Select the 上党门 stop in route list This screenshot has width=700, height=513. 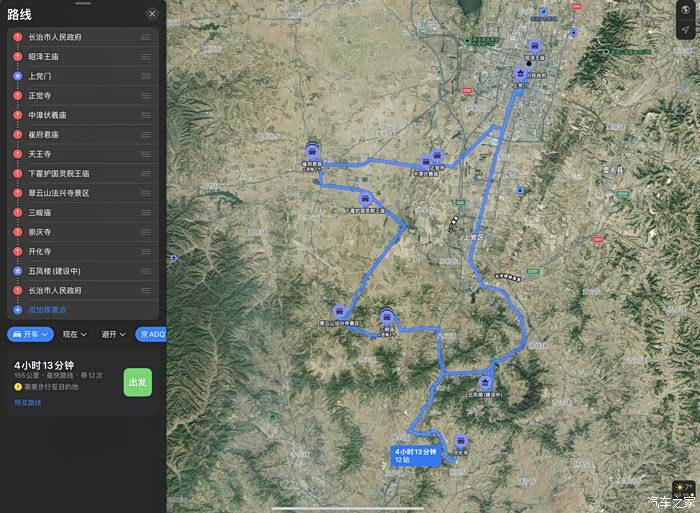tap(83, 76)
